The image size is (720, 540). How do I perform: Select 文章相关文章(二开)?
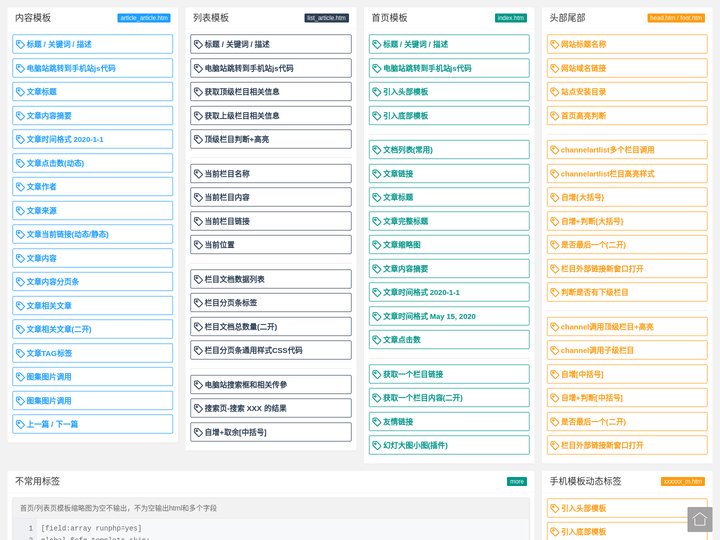93,329
